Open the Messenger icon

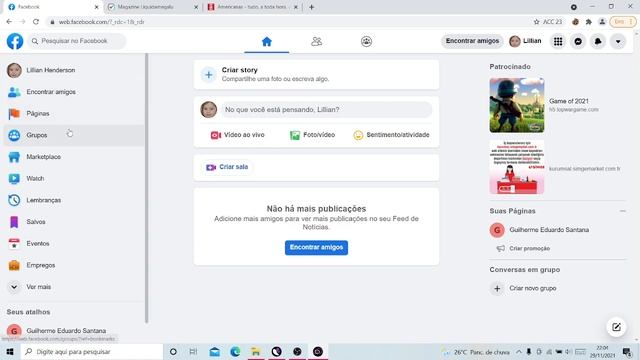578,41
